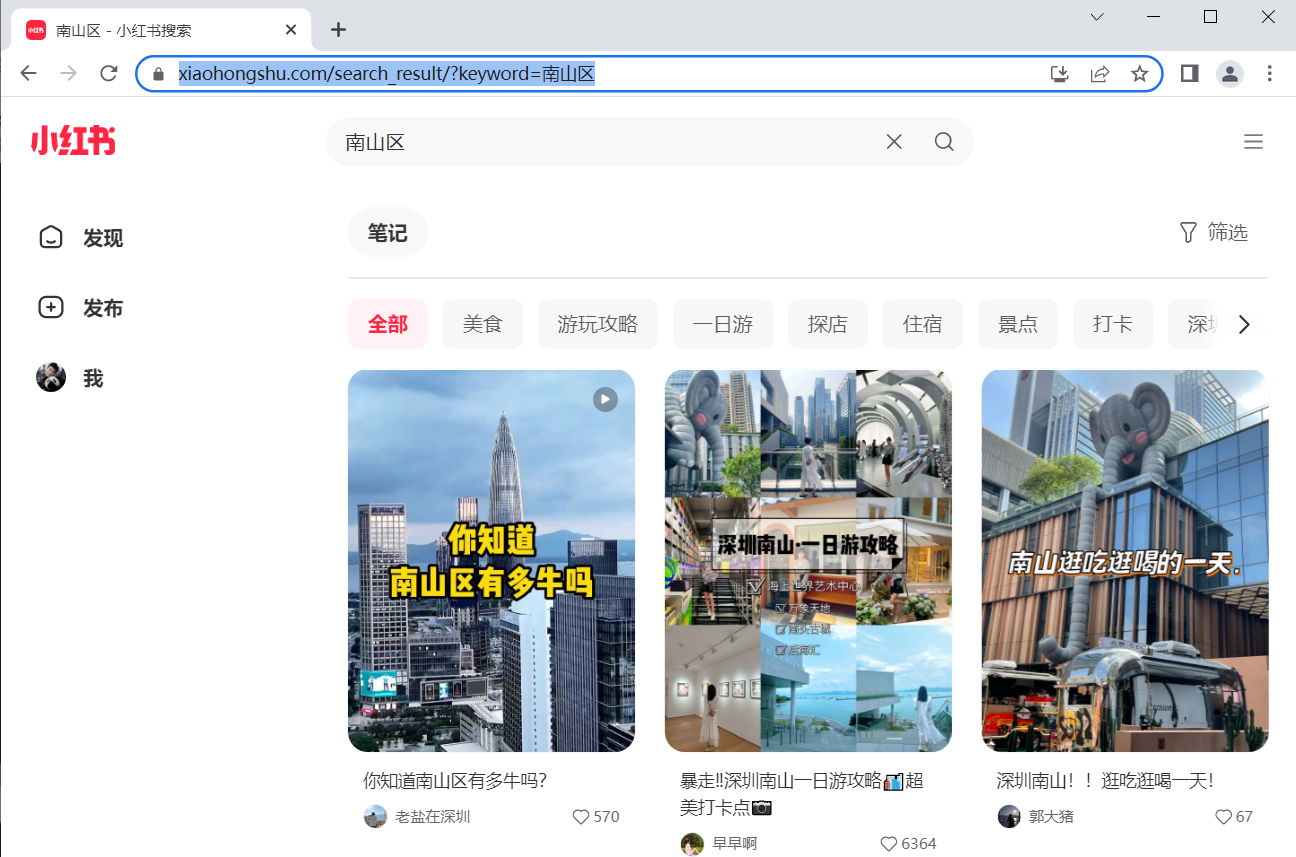1296x857 pixels.
Task: Open the note titled 暴走‼️深圳南山一日游攻略
Action: pyautogui.click(x=801, y=794)
